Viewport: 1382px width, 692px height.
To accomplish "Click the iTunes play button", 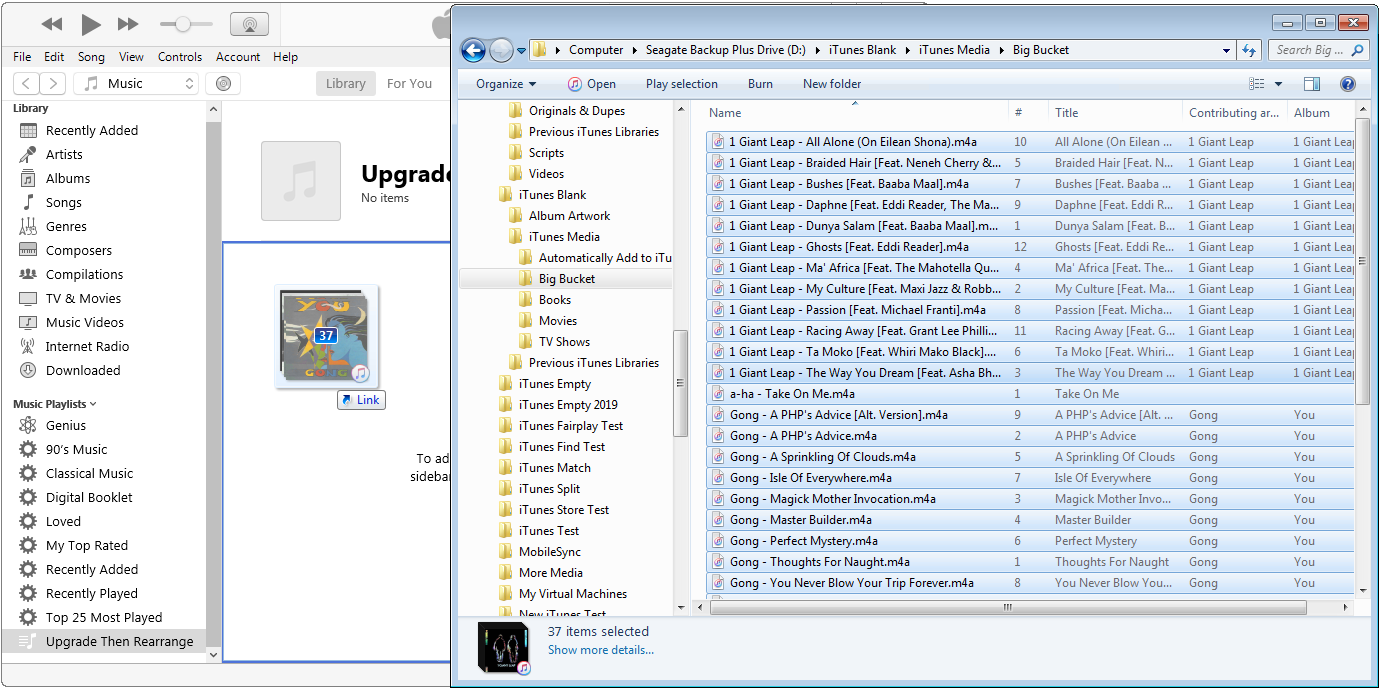I will pos(90,24).
